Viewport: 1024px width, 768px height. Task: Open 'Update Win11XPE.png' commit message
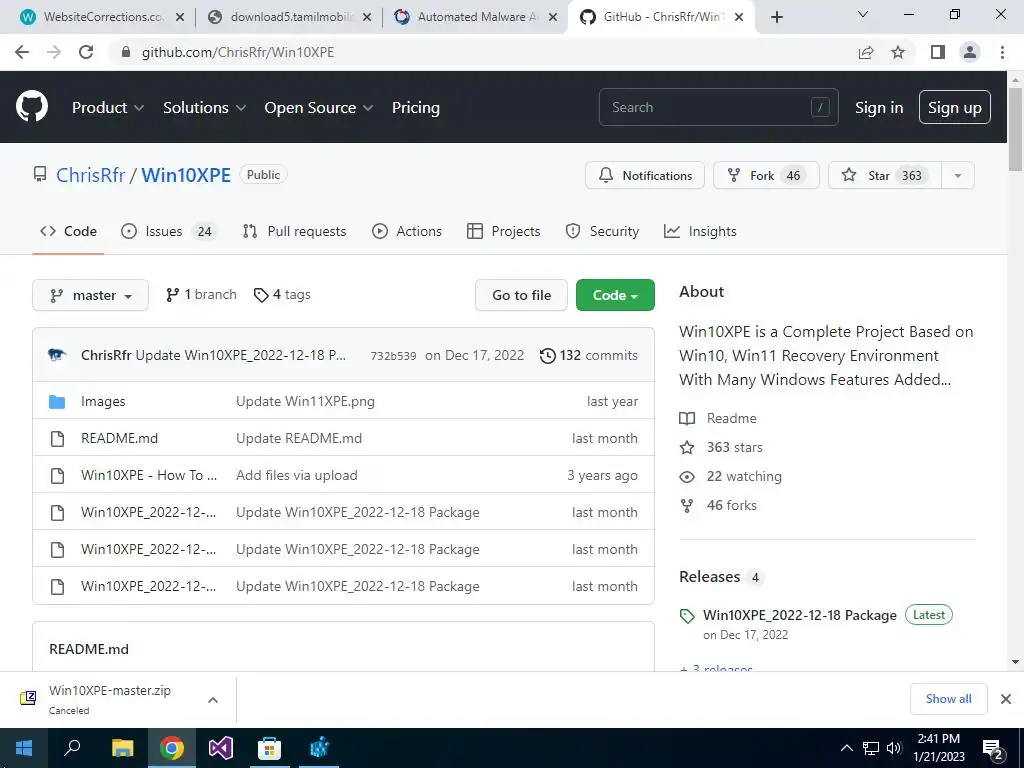pos(306,402)
